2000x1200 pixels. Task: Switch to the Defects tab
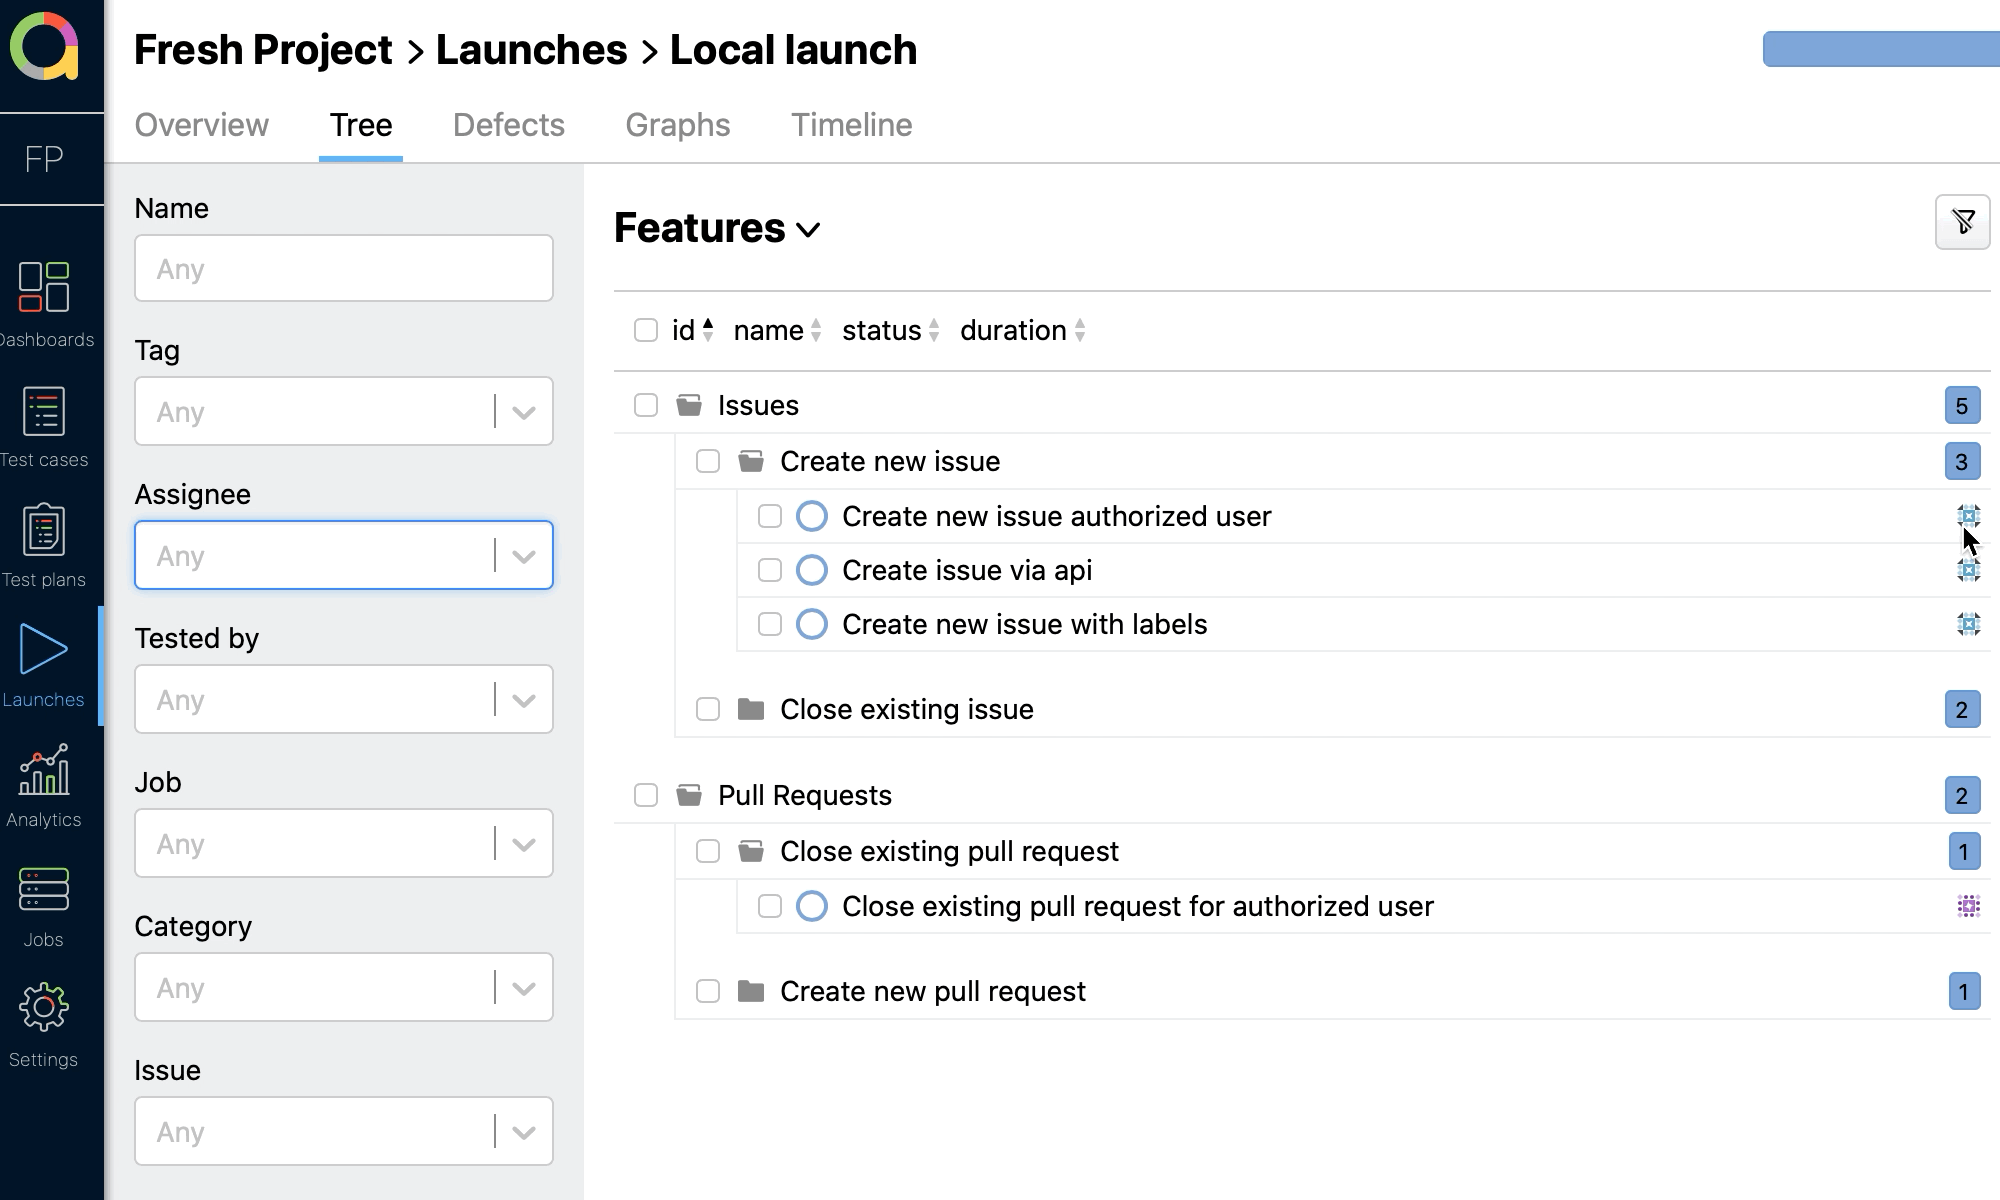pyautogui.click(x=509, y=124)
